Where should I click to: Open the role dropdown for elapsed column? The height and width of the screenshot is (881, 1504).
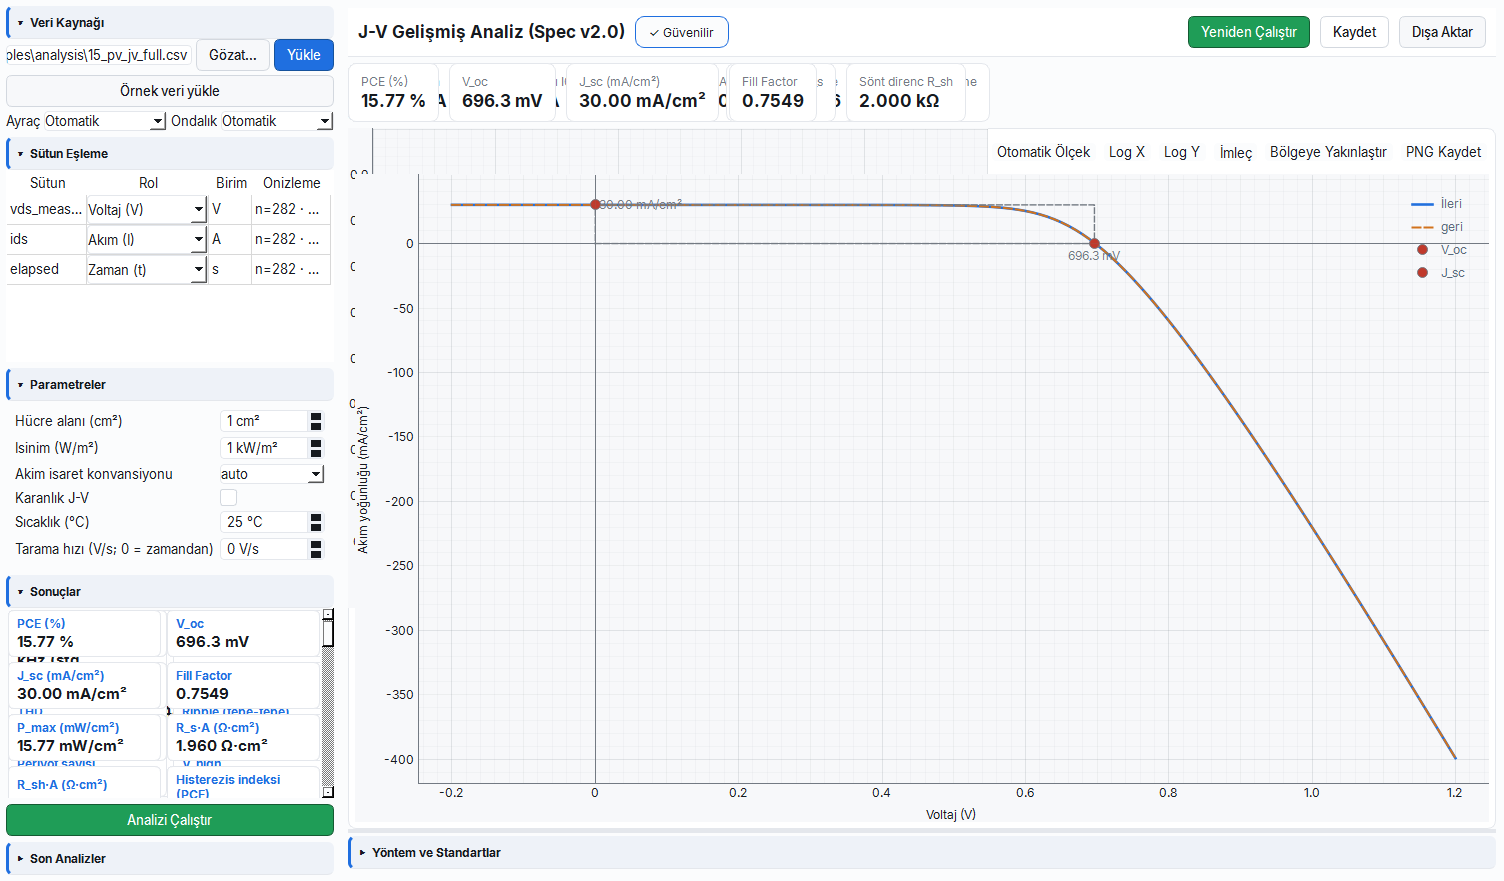point(146,269)
